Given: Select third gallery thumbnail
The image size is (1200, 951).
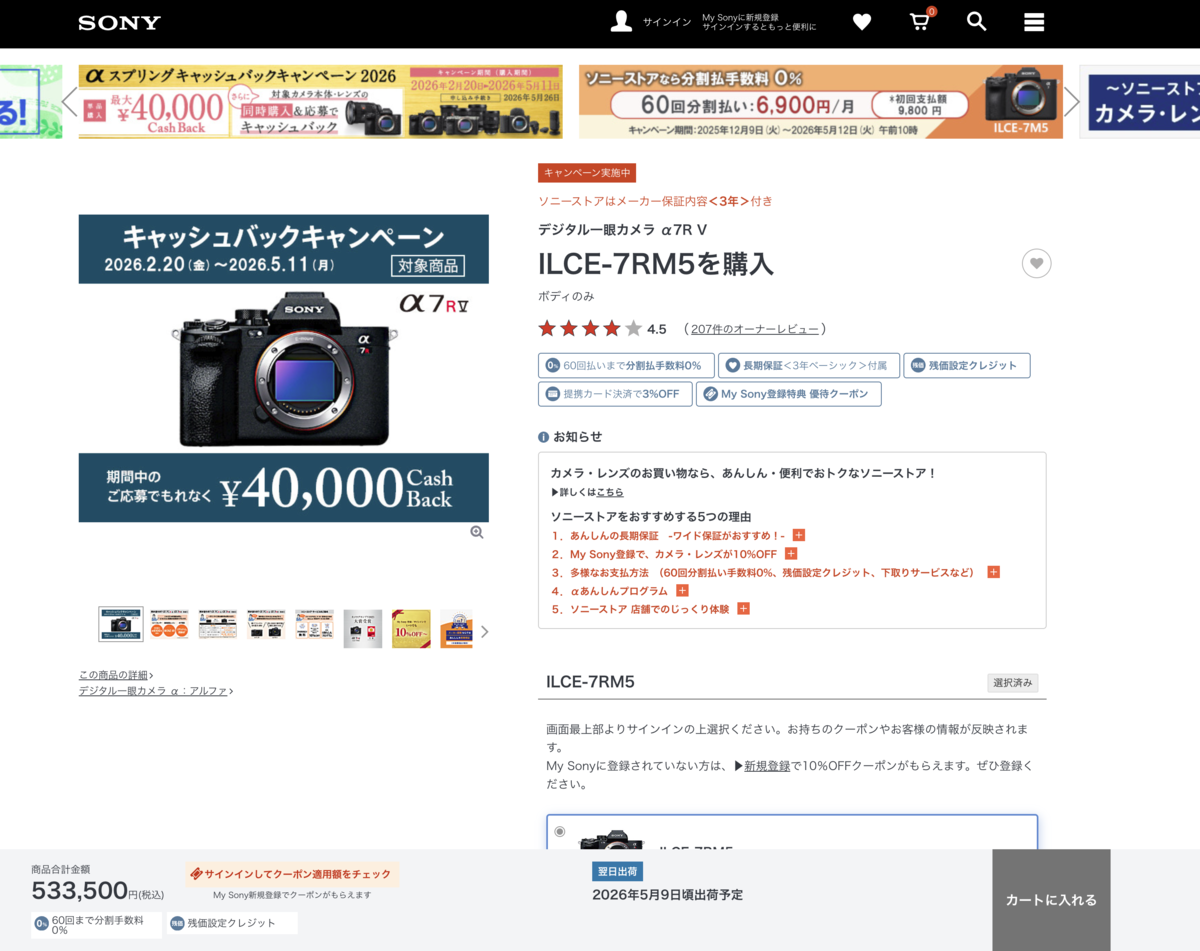Looking at the screenshot, I should coord(218,625).
